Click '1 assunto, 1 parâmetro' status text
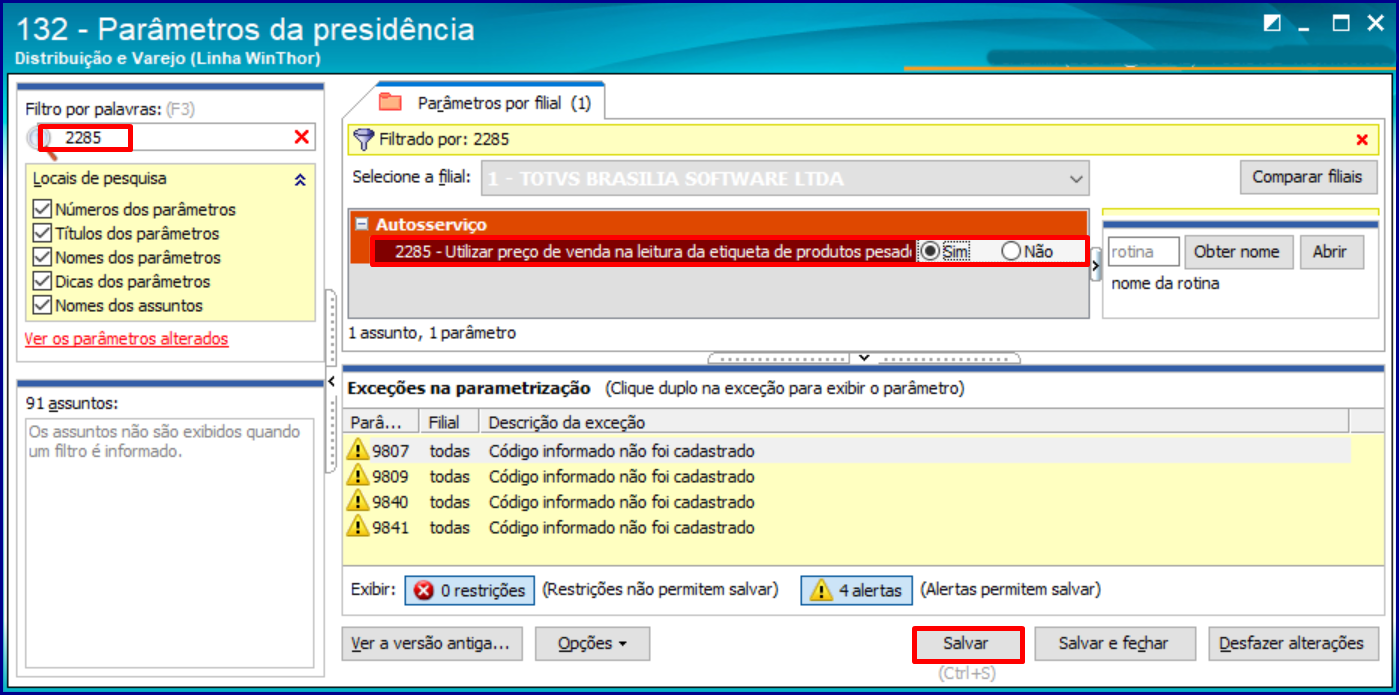 [x=432, y=333]
